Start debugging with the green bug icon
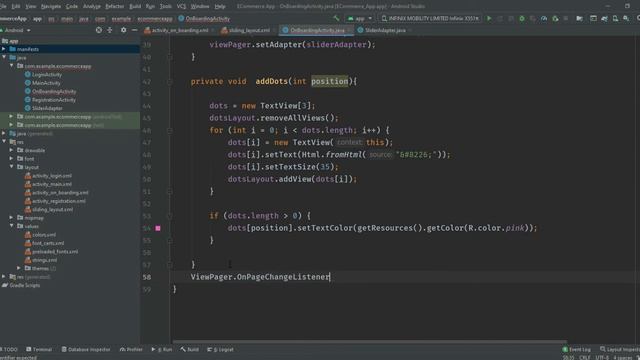Image resolution: width=640 pixels, height=360 pixels. [522, 18]
